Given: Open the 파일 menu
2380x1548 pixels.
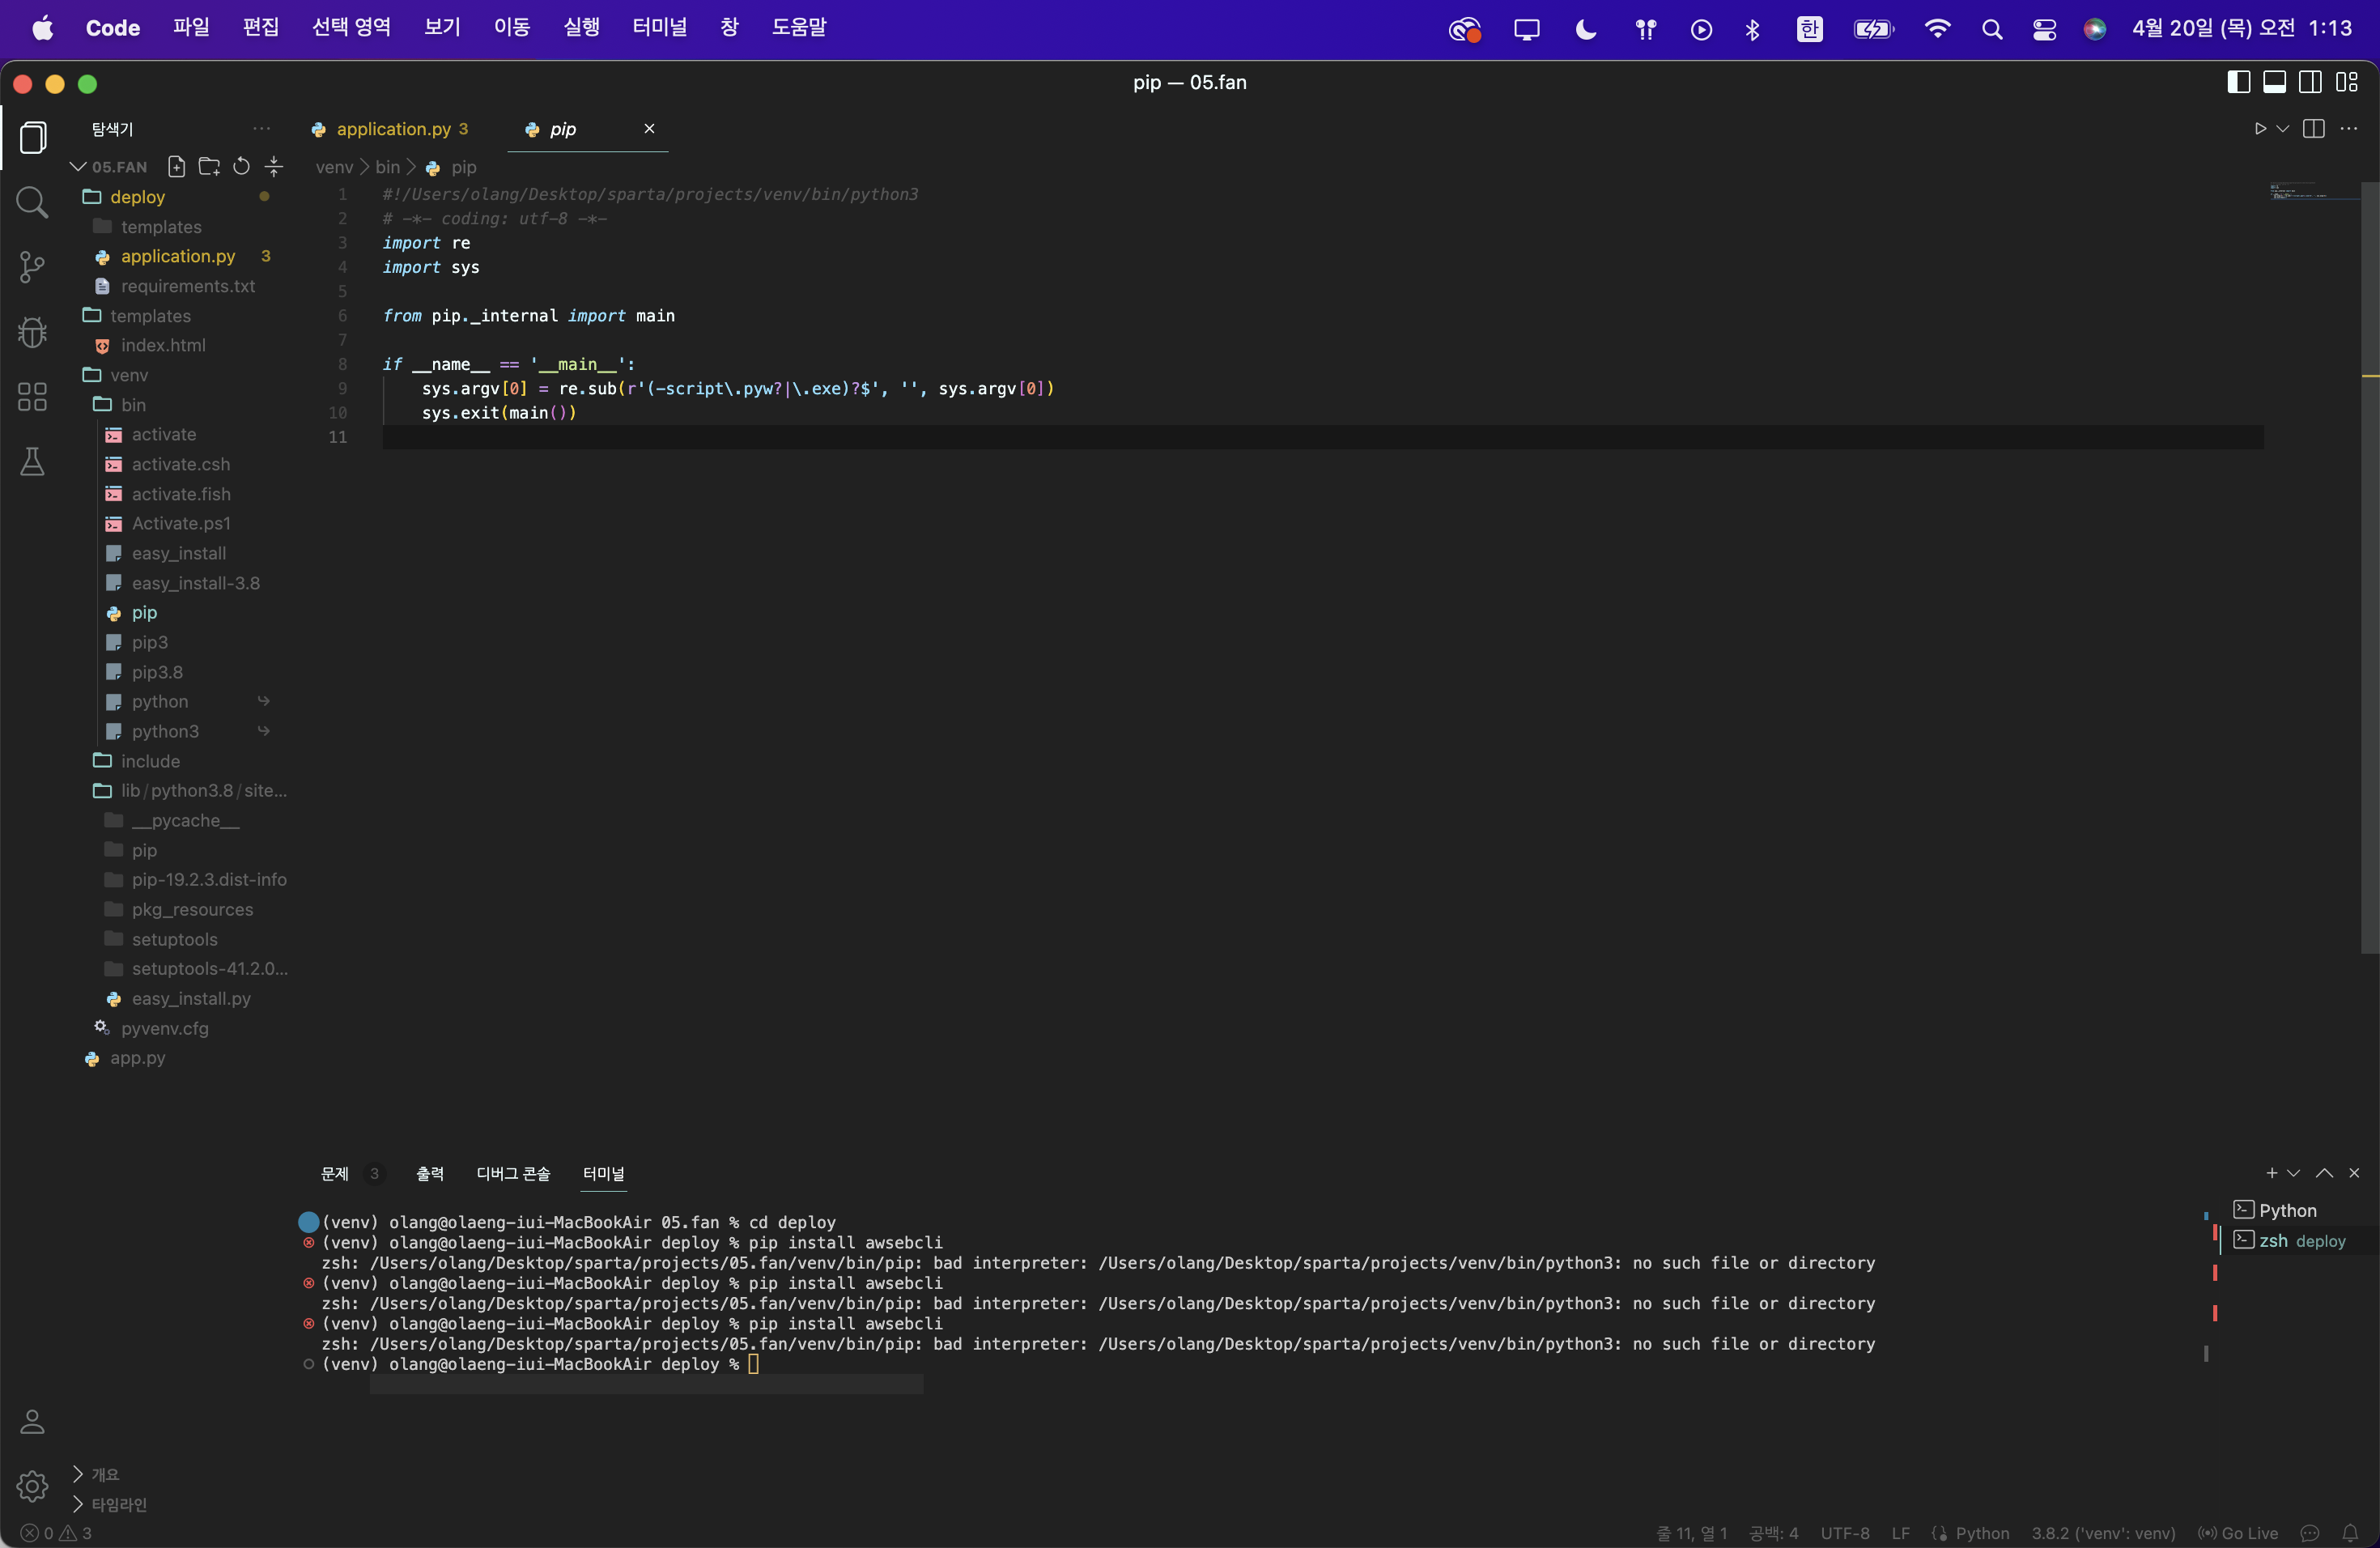Looking at the screenshot, I should 191,28.
